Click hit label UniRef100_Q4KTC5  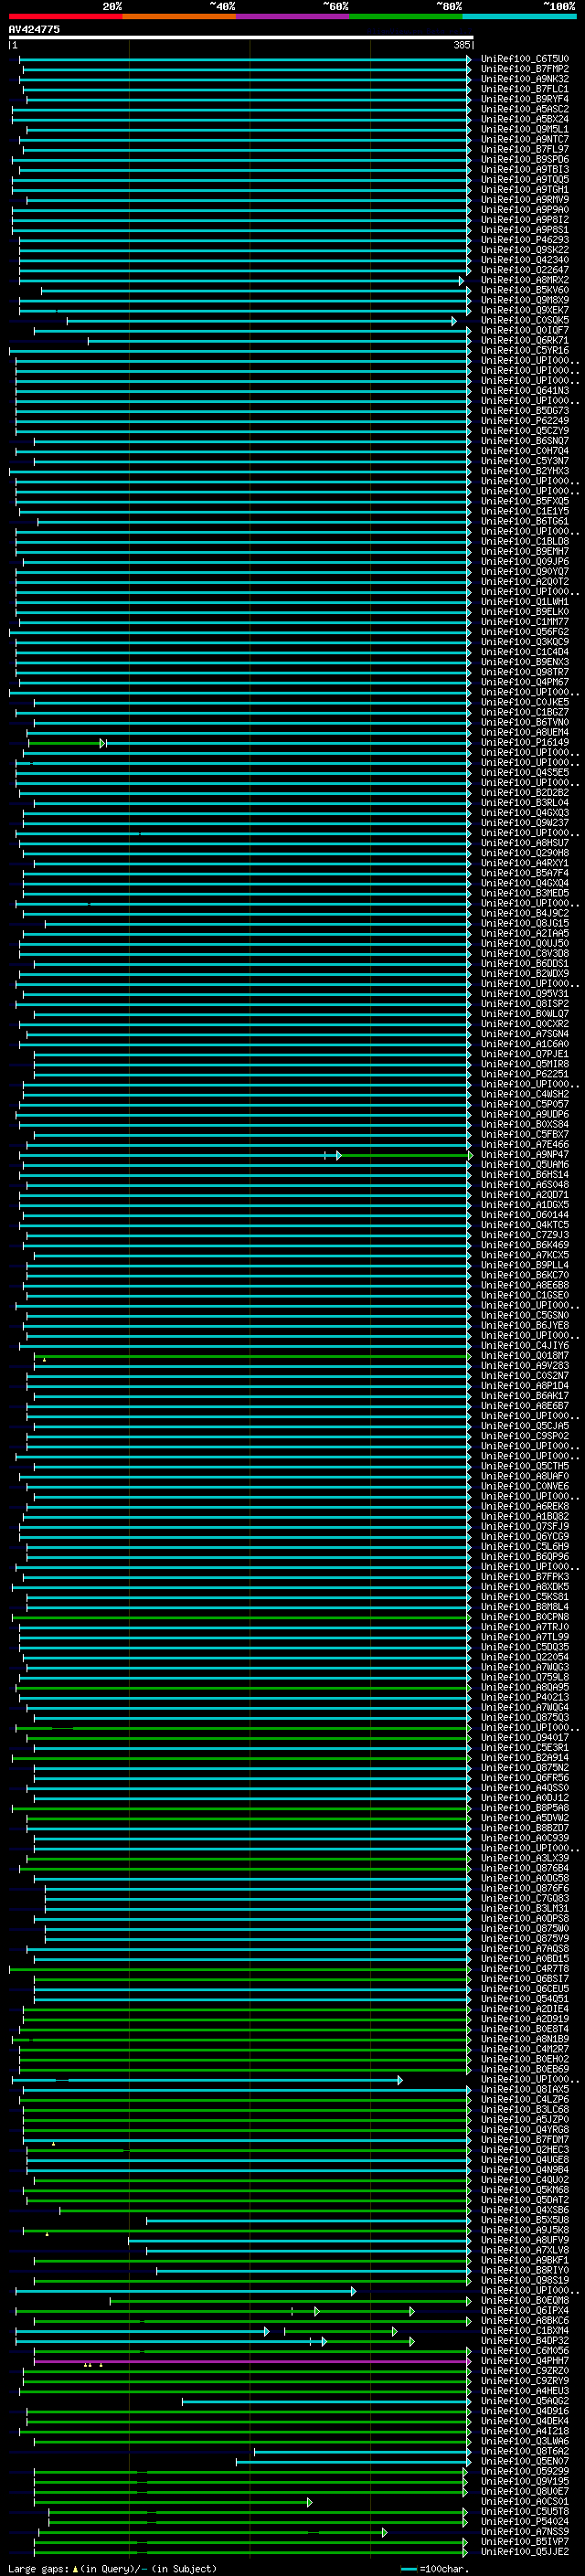pos(525,1225)
